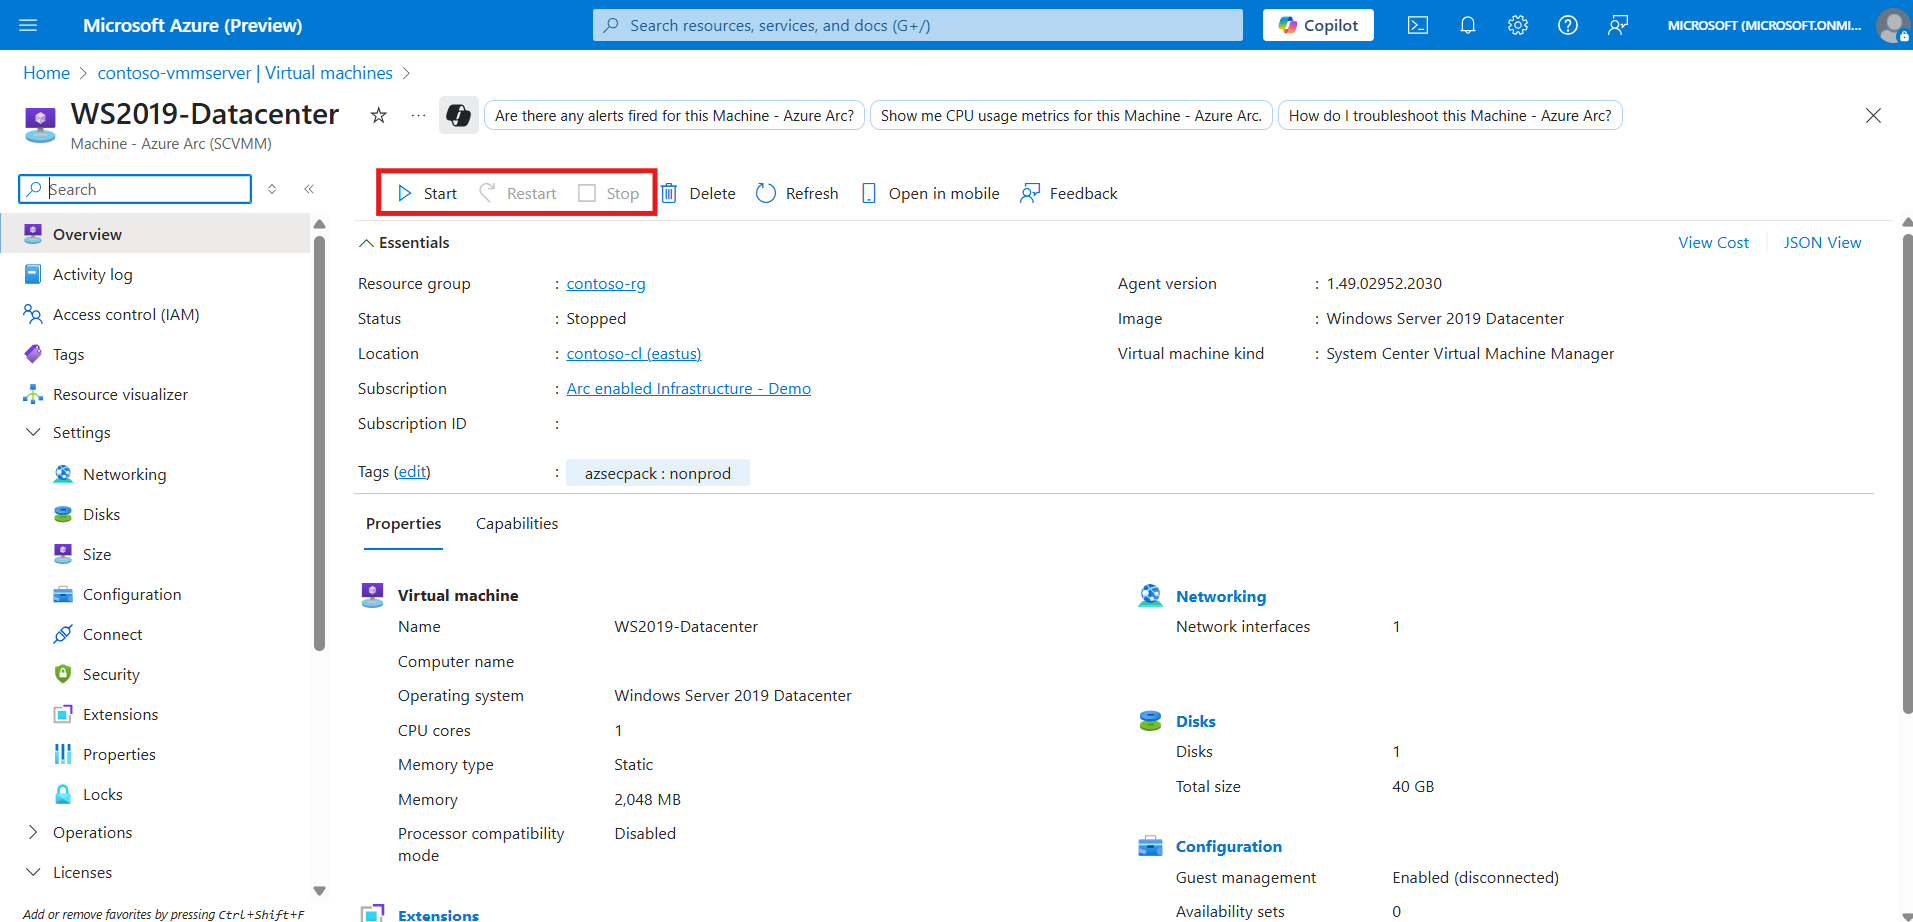1913x922 pixels.
Task: Collapse the Essentials section
Action: tap(404, 242)
